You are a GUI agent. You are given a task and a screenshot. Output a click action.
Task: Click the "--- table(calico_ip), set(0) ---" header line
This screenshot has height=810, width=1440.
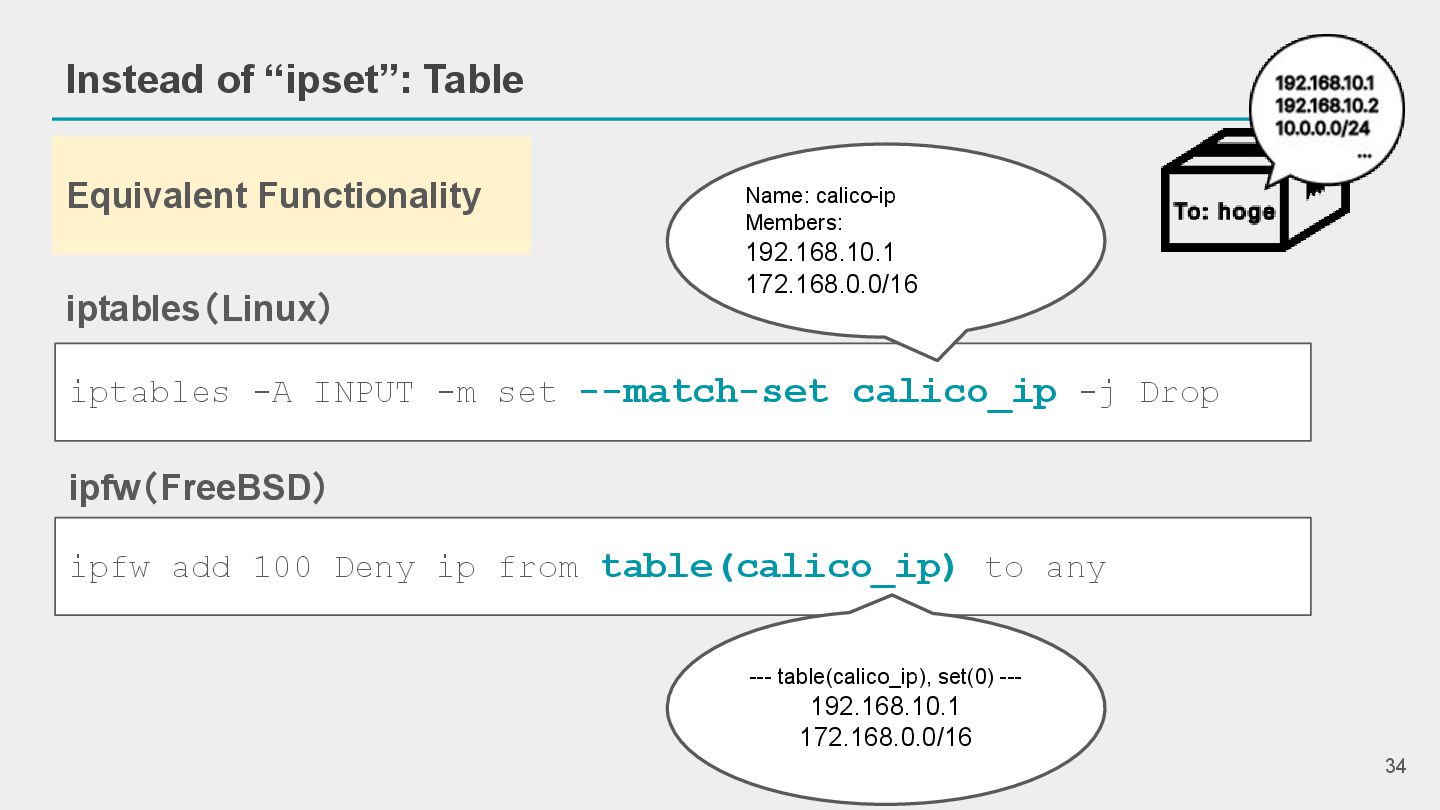point(885,677)
